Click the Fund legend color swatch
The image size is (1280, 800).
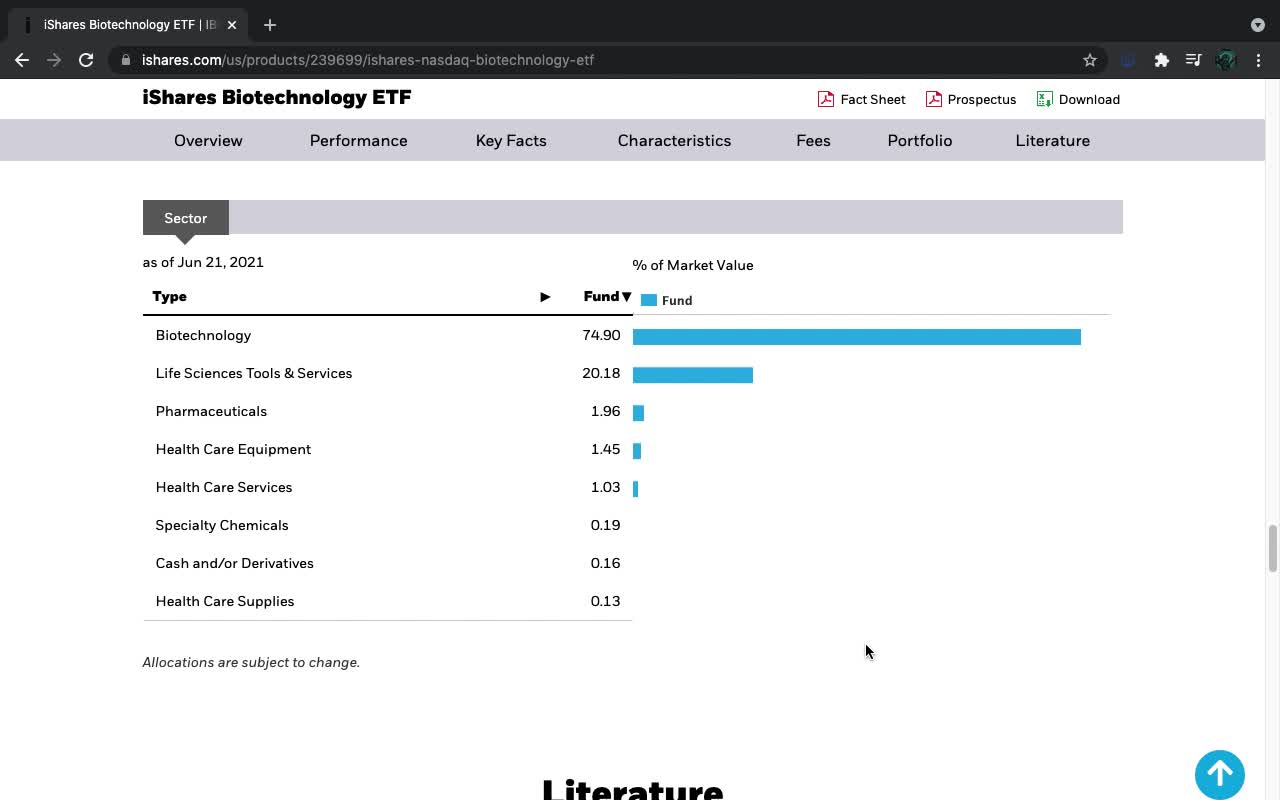click(649, 300)
